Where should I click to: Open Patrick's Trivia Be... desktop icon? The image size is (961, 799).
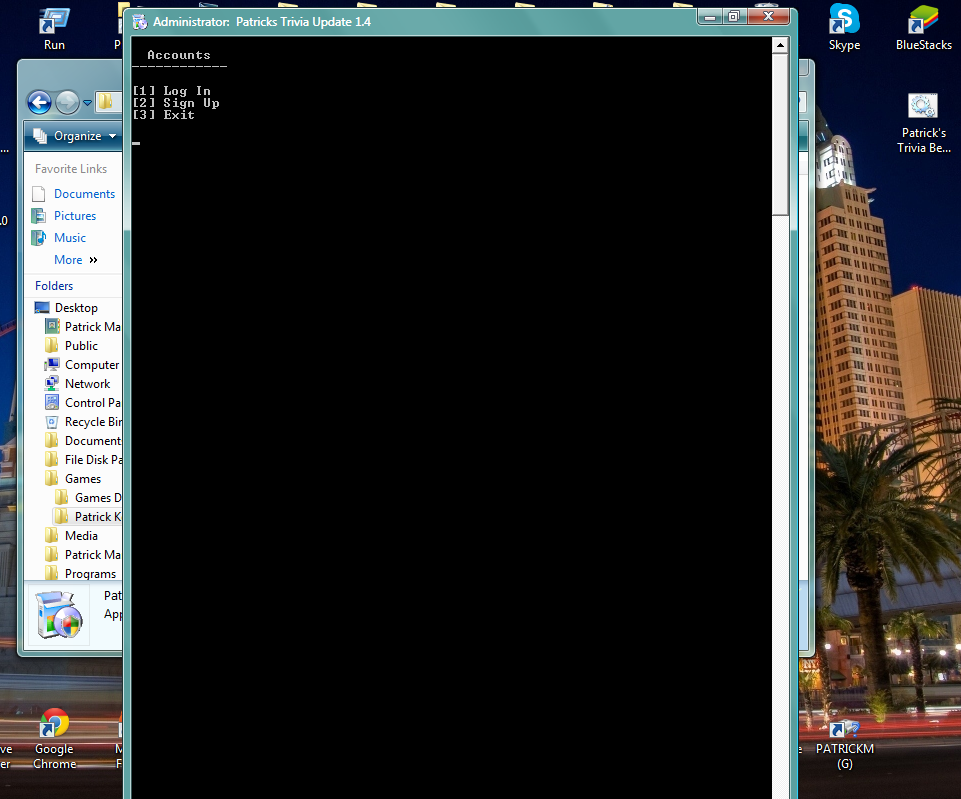(x=924, y=123)
